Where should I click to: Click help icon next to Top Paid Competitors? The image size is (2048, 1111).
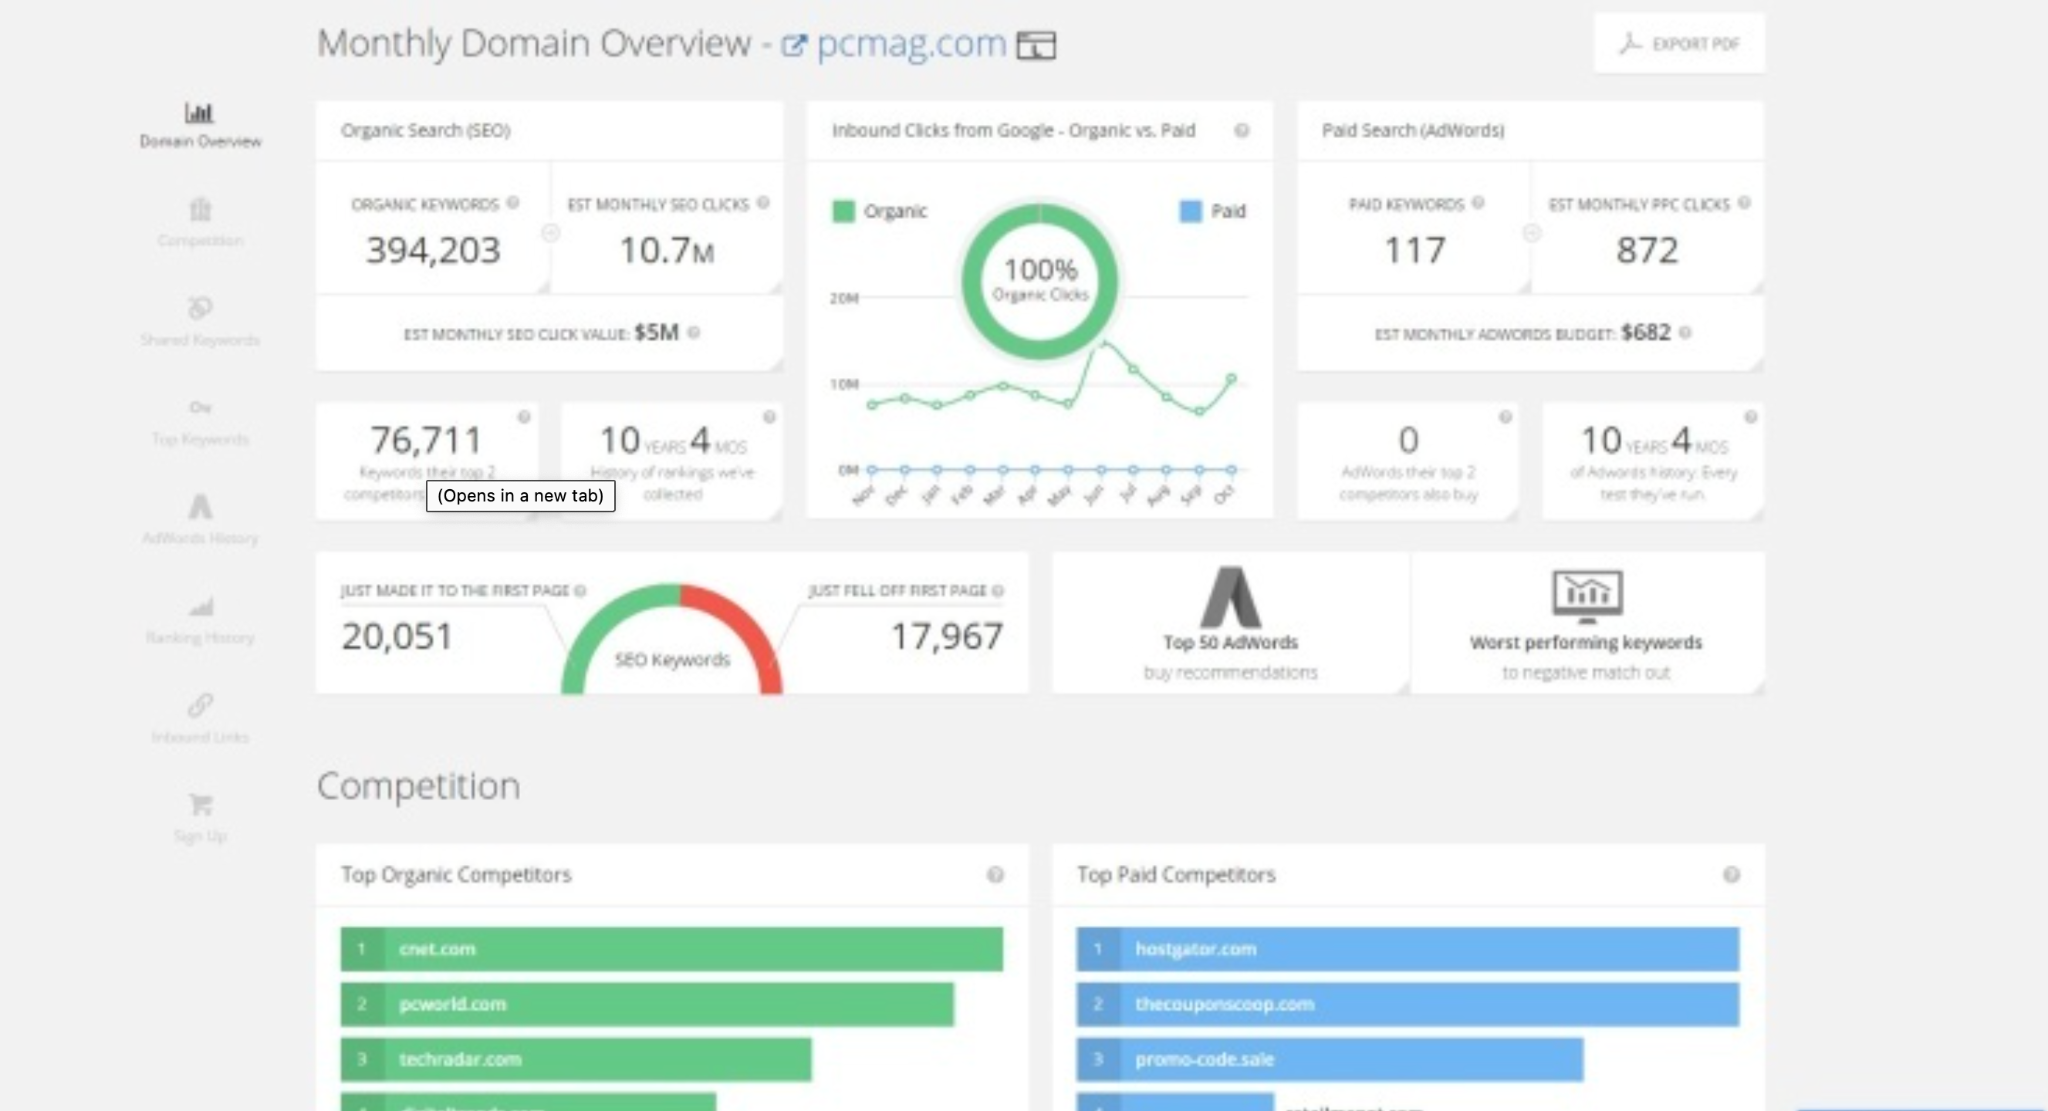coord(1731,875)
